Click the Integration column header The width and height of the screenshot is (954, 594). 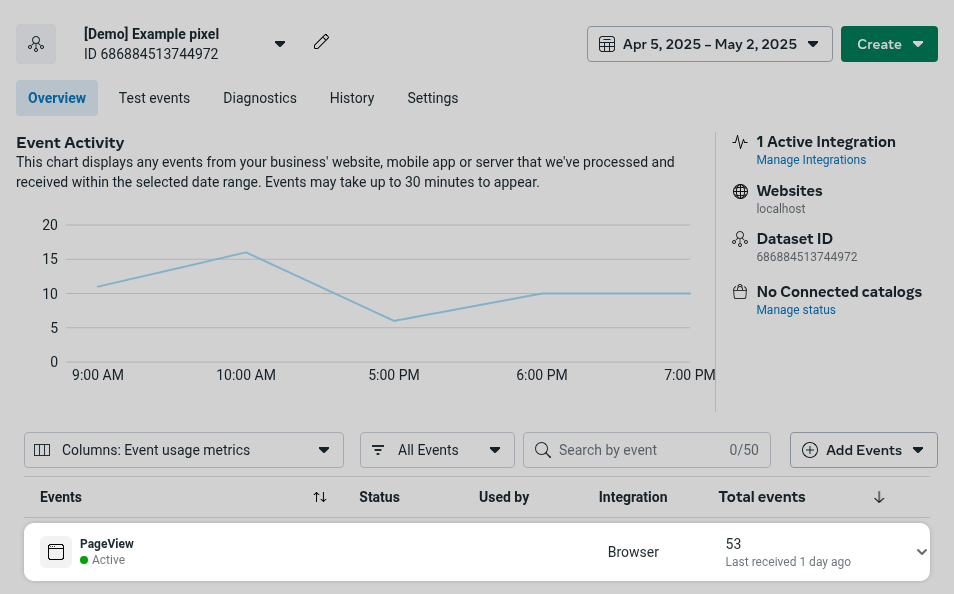tap(633, 497)
